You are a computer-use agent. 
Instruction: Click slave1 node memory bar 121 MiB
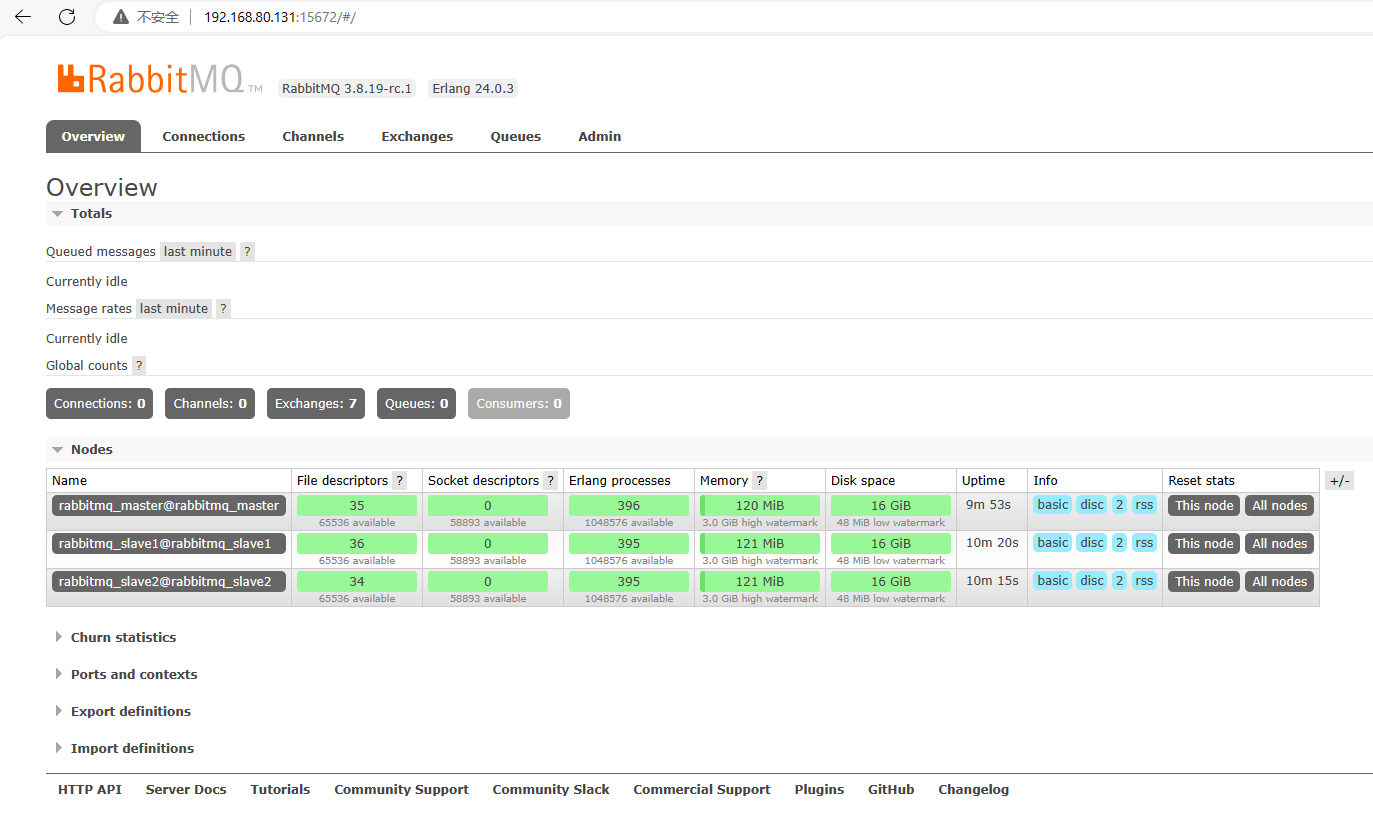coord(760,544)
